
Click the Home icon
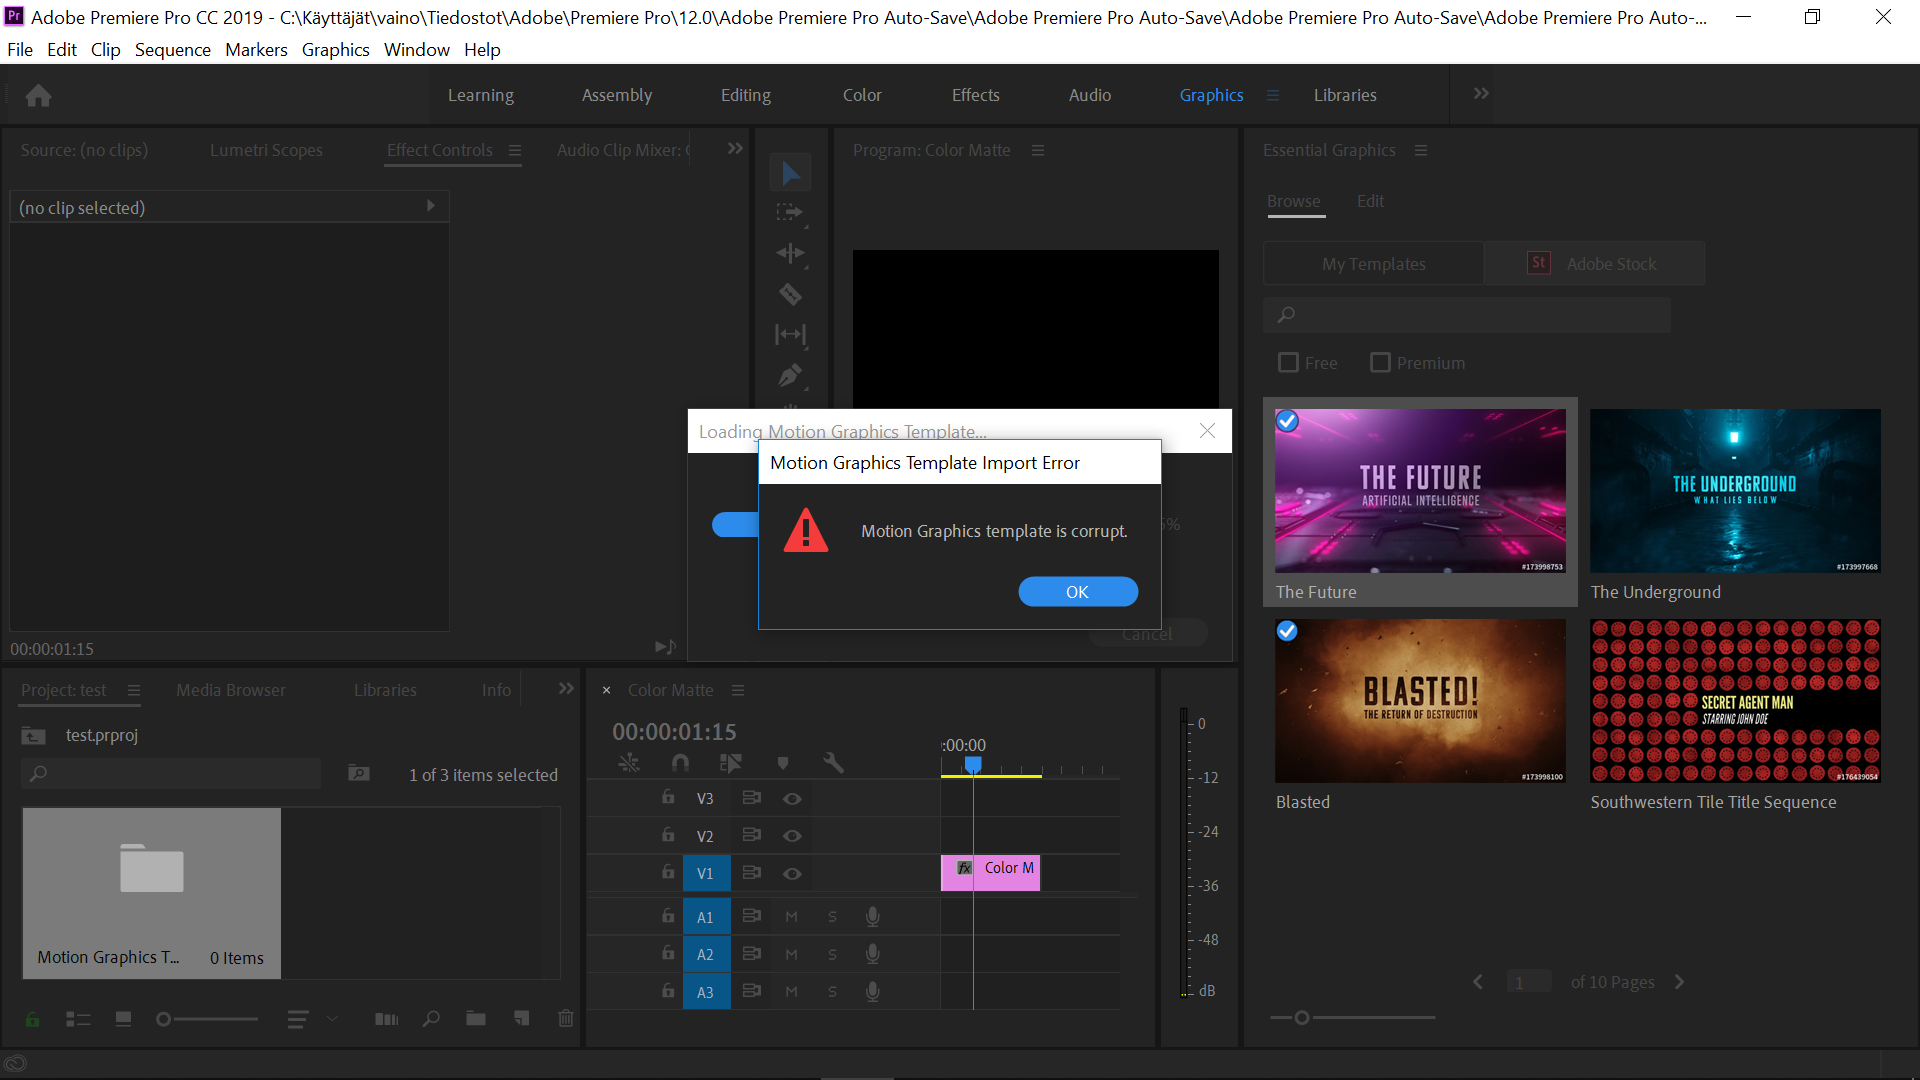pos(39,95)
